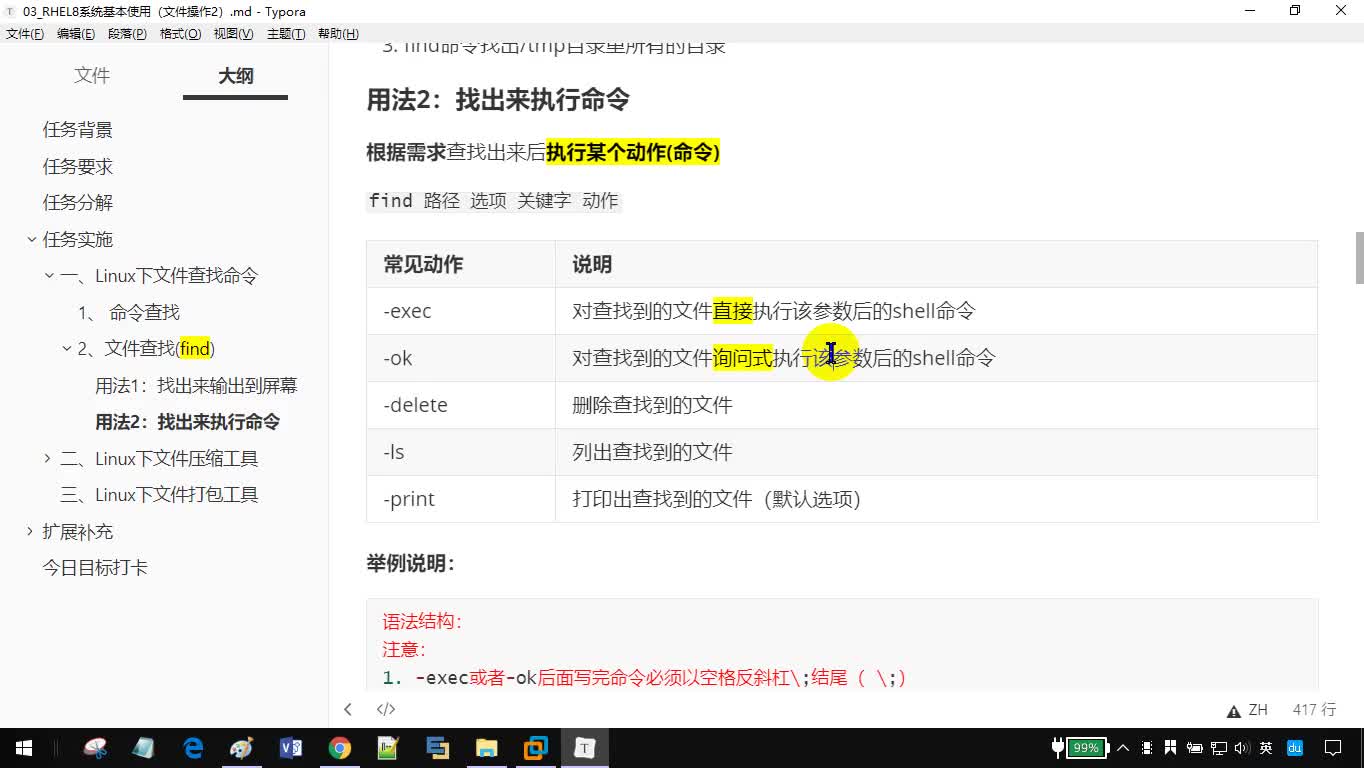
Task: Open the Windows Start menu
Action: pyautogui.click(x=24, y=748)
